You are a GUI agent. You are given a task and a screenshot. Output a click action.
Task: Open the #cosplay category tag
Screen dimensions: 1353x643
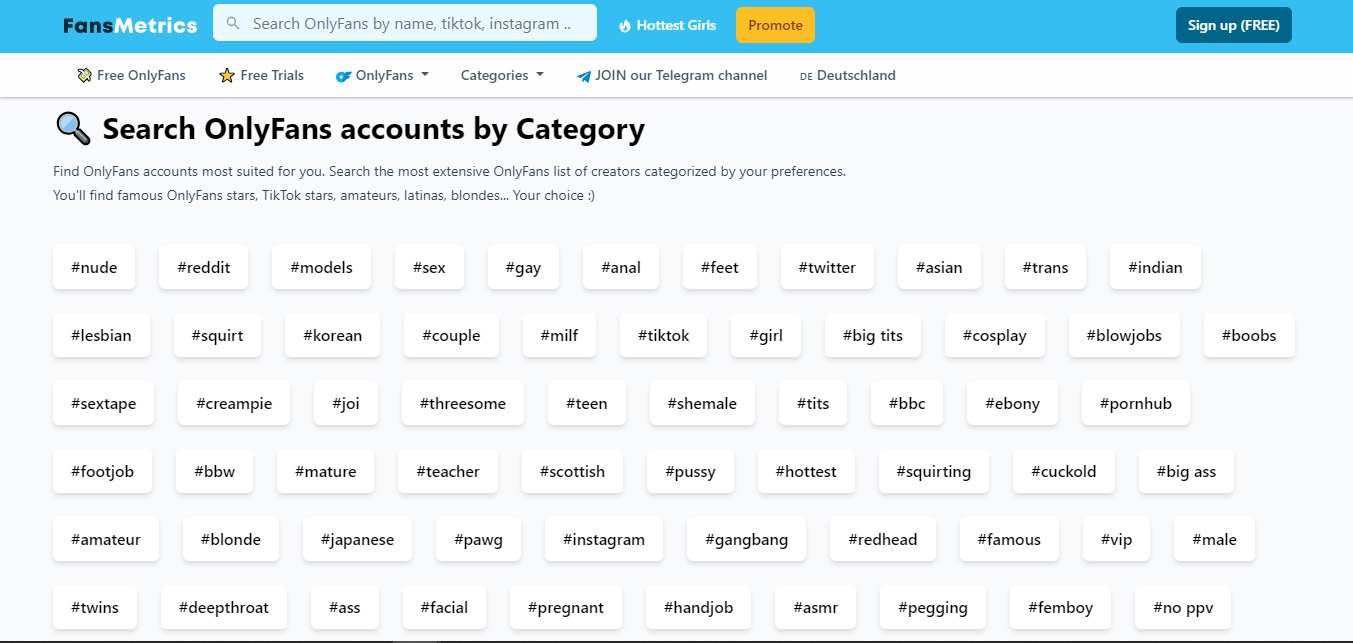[994, 335]
